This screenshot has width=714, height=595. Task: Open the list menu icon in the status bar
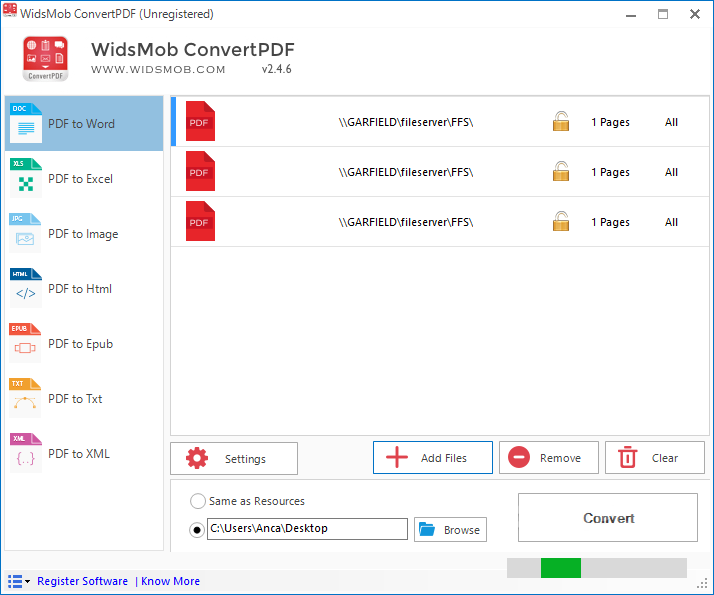point(19,581)
